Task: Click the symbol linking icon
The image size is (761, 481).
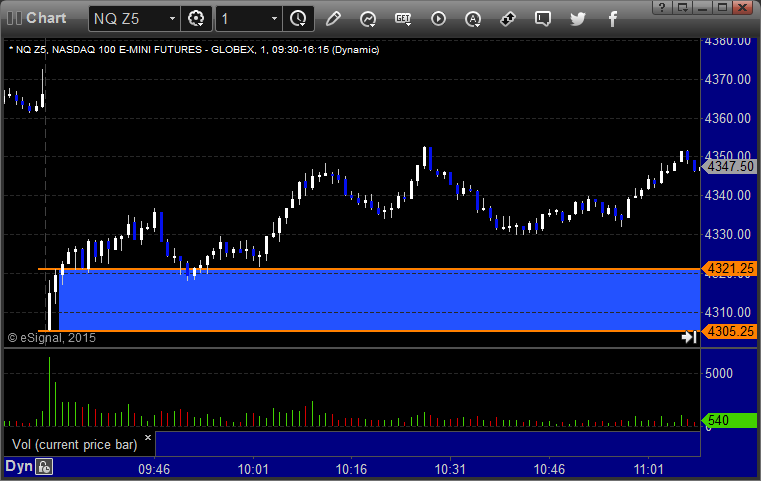Action: (x=508, y=19)
